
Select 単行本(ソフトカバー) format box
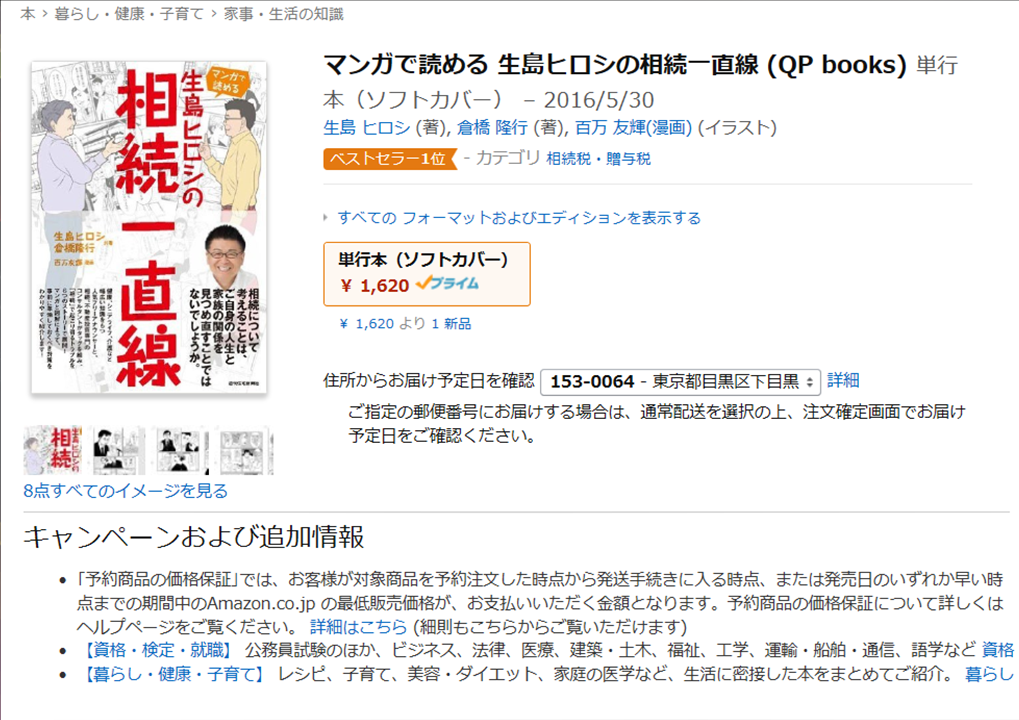[x=427, y=274]
